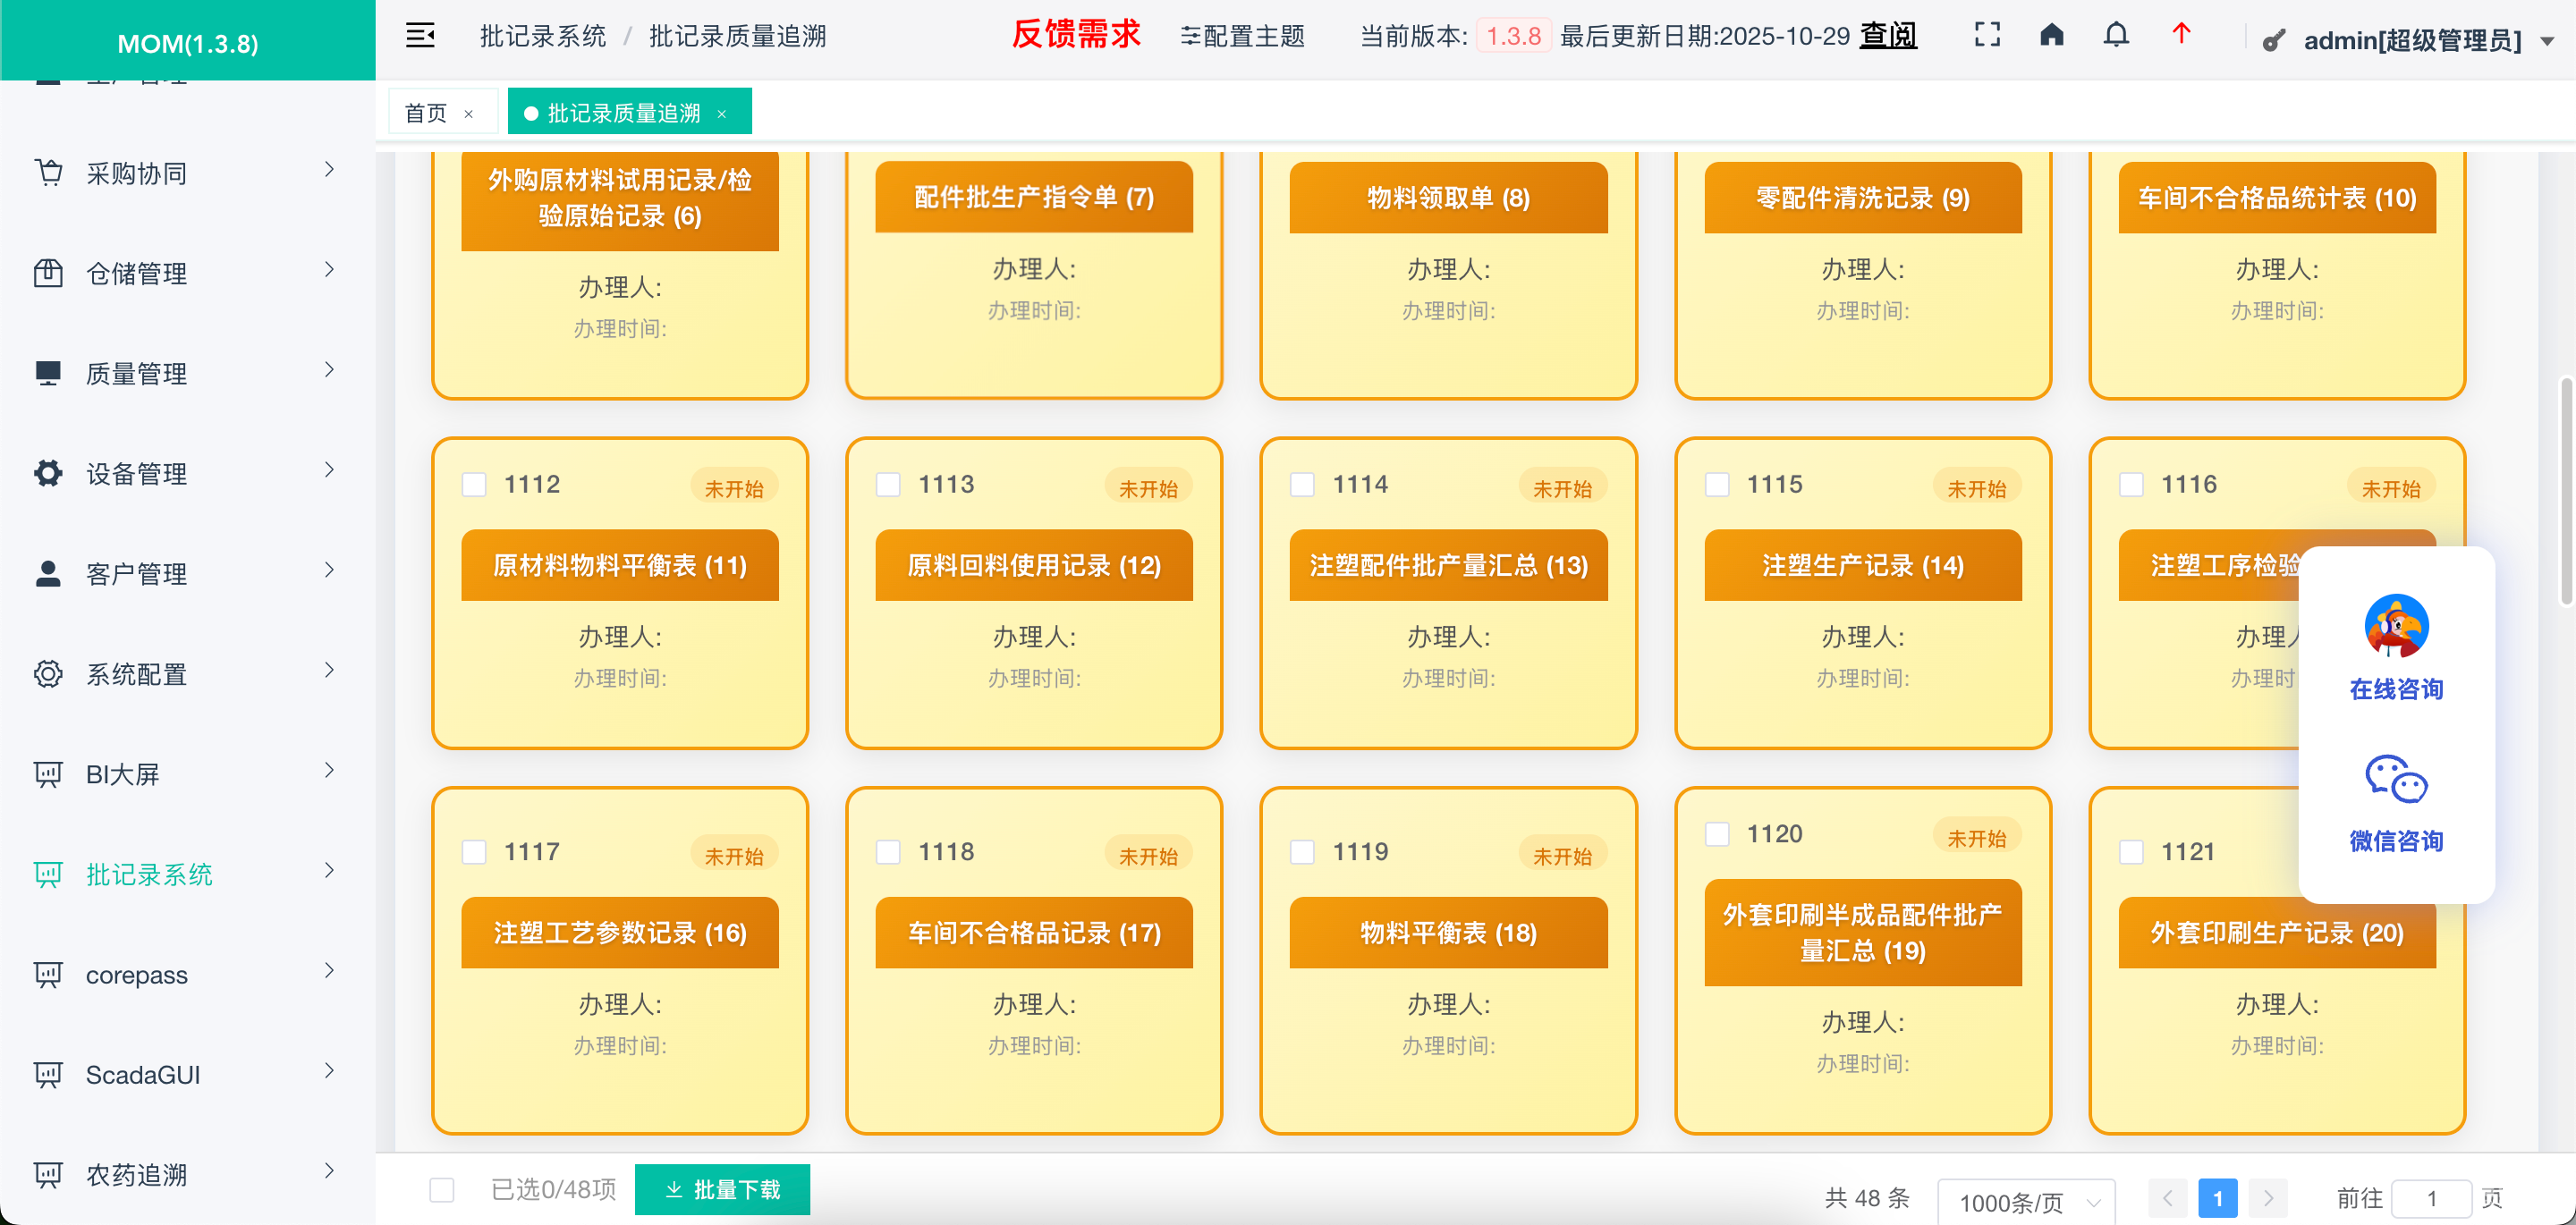Open notifications bell icon
2576x1225 pixels.
tap(2116, 36)
